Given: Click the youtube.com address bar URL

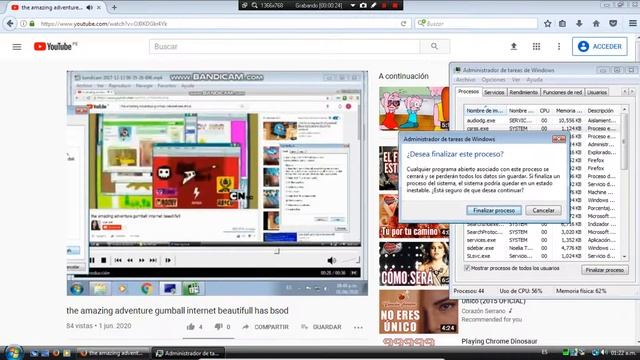Looking at the screenshot, I should pos(104,24).
